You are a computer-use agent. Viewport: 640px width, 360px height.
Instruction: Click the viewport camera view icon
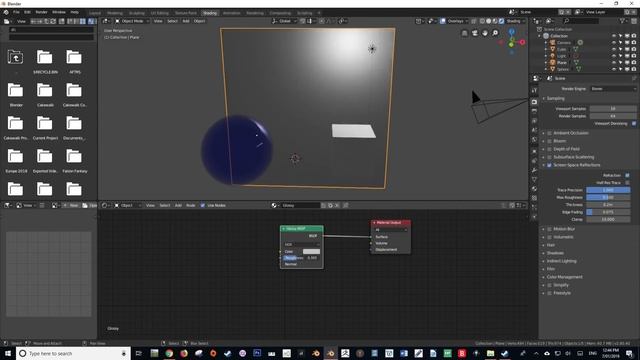[x=475, y=33]
